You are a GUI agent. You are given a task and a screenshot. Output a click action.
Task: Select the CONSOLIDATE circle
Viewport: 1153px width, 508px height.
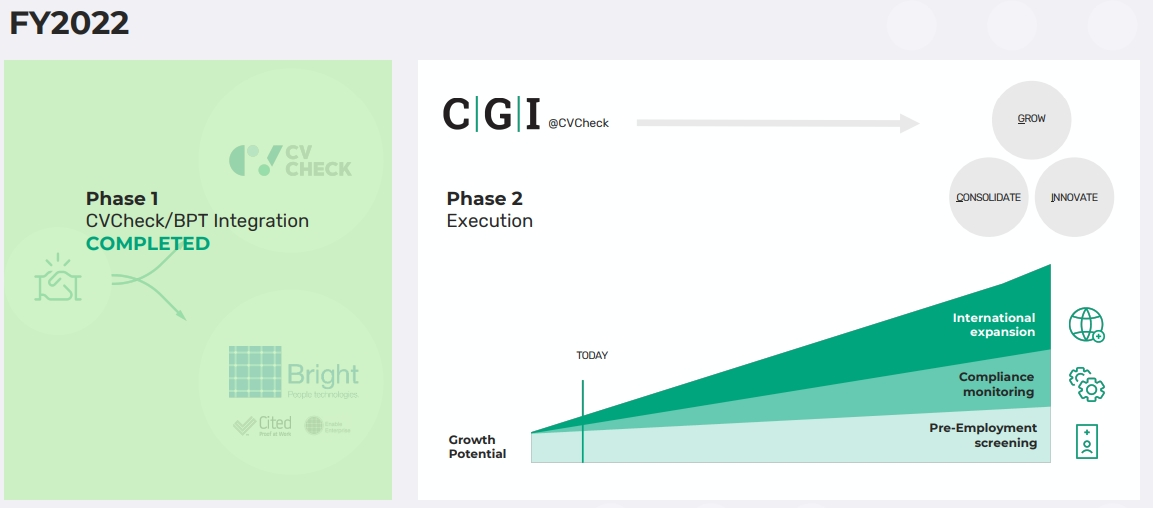[988, 198]
